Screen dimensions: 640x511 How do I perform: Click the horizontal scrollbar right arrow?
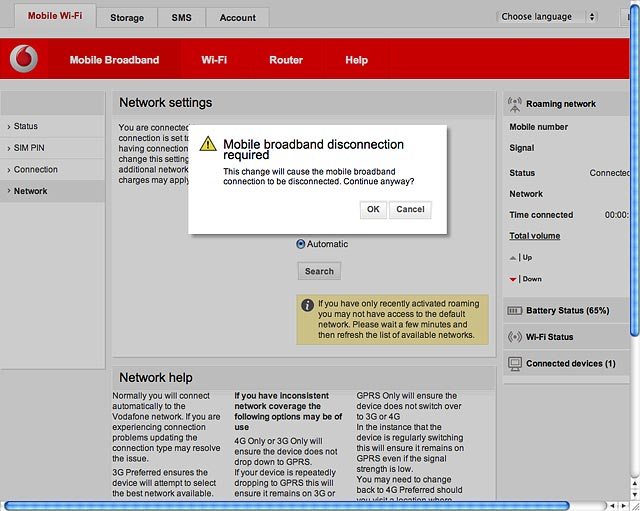coord(624,506)
